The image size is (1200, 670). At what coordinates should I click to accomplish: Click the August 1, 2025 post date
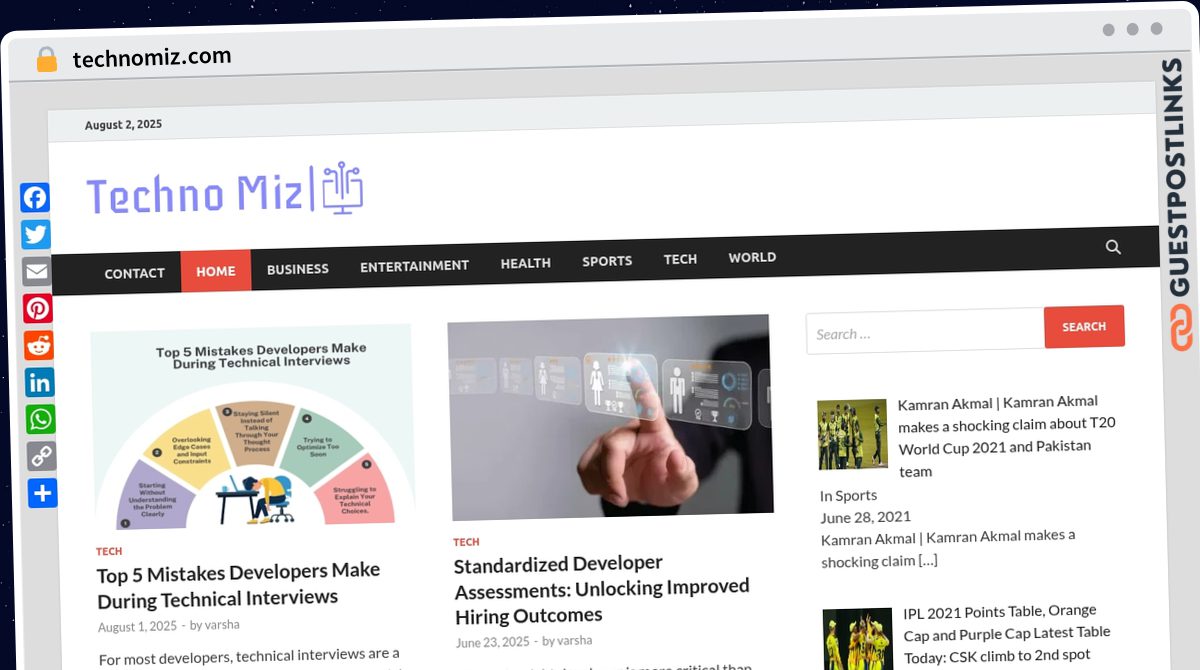click(137, 627)
